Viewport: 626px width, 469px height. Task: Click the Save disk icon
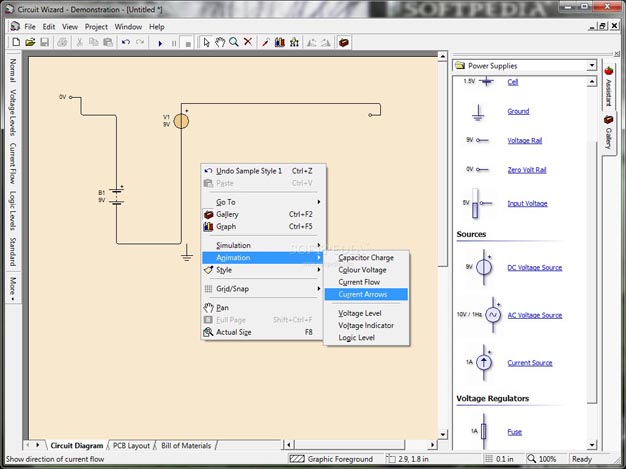tap(44, 42)
